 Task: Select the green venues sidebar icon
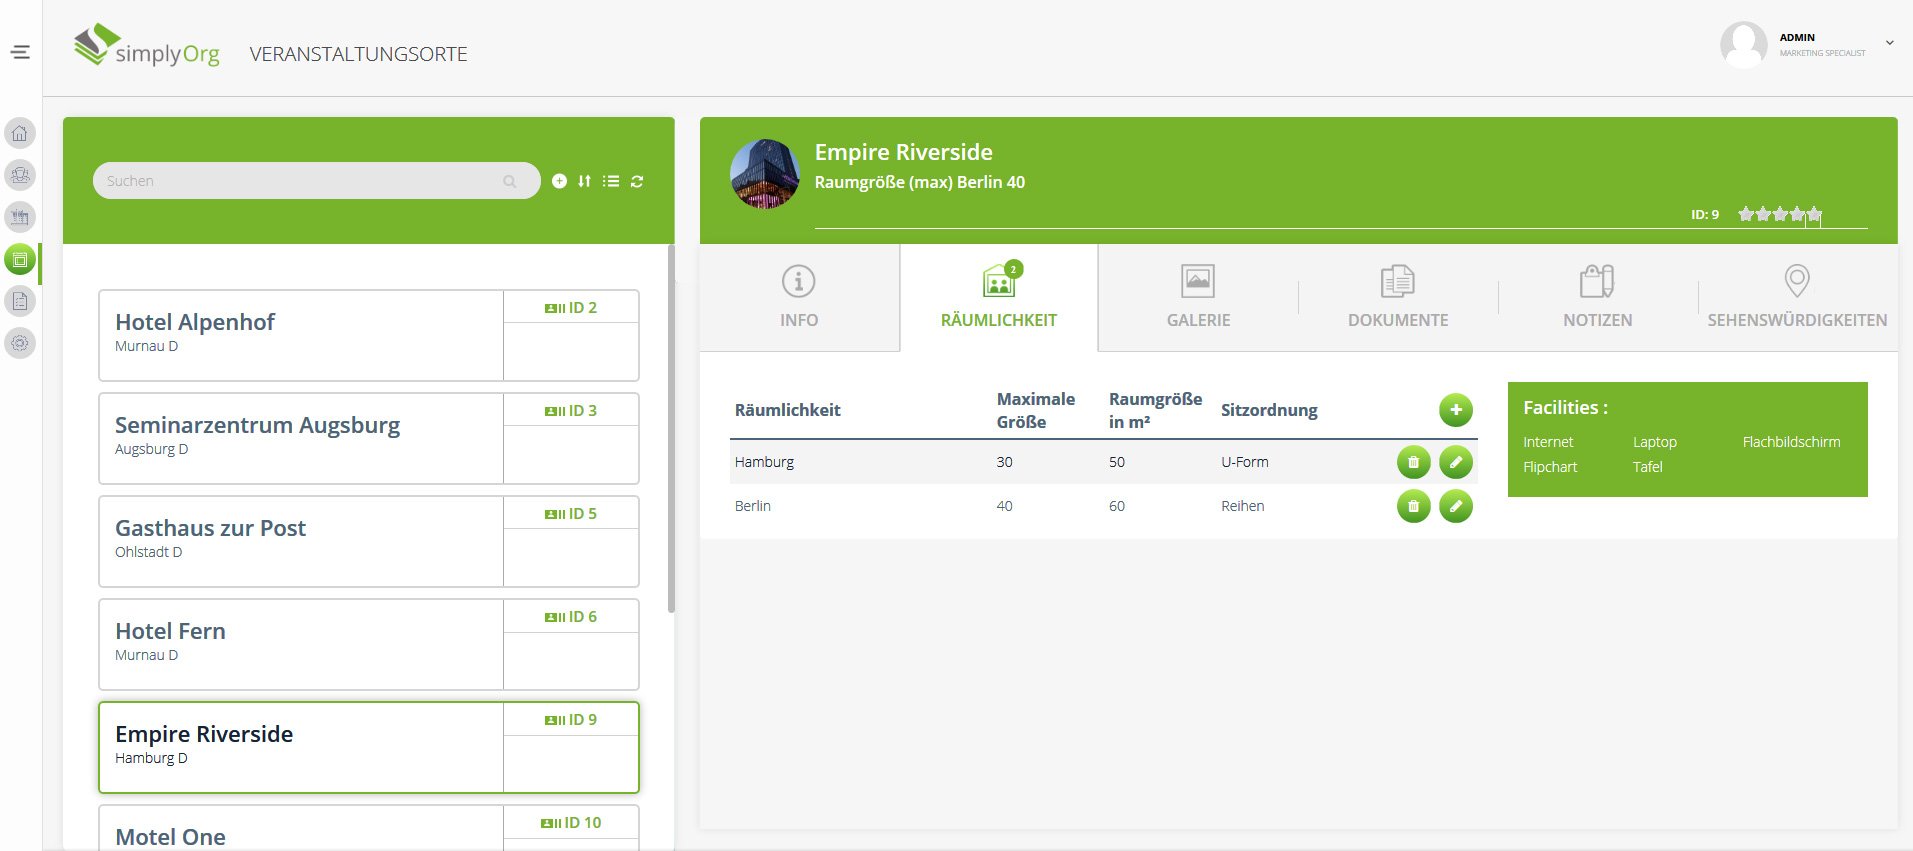pyautogui.click(x=20, y=259)
